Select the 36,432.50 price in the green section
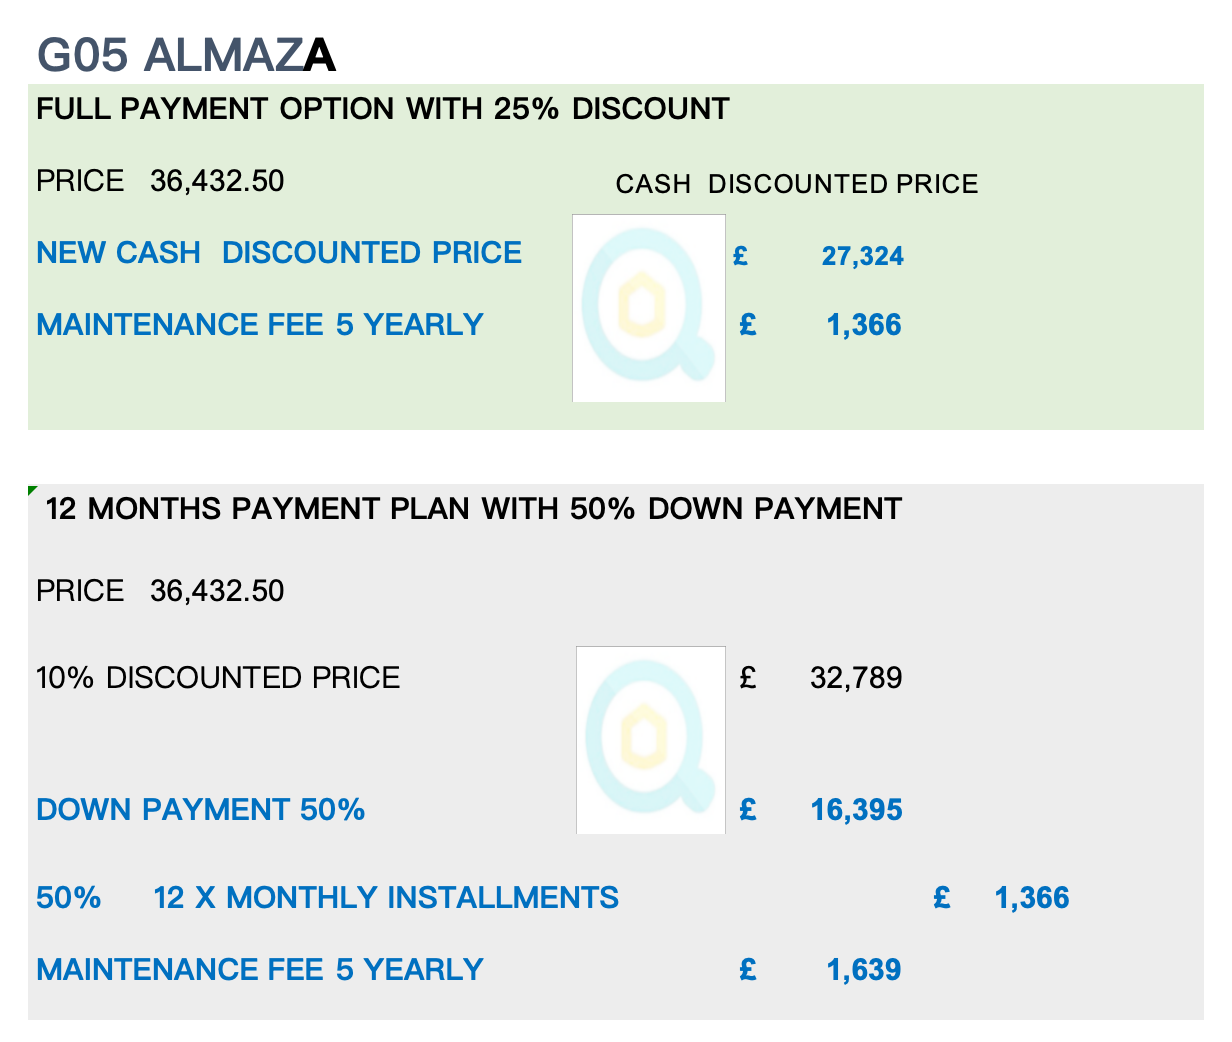Viewport: 1232px width, 1042px height. click(x=217, y=181)
